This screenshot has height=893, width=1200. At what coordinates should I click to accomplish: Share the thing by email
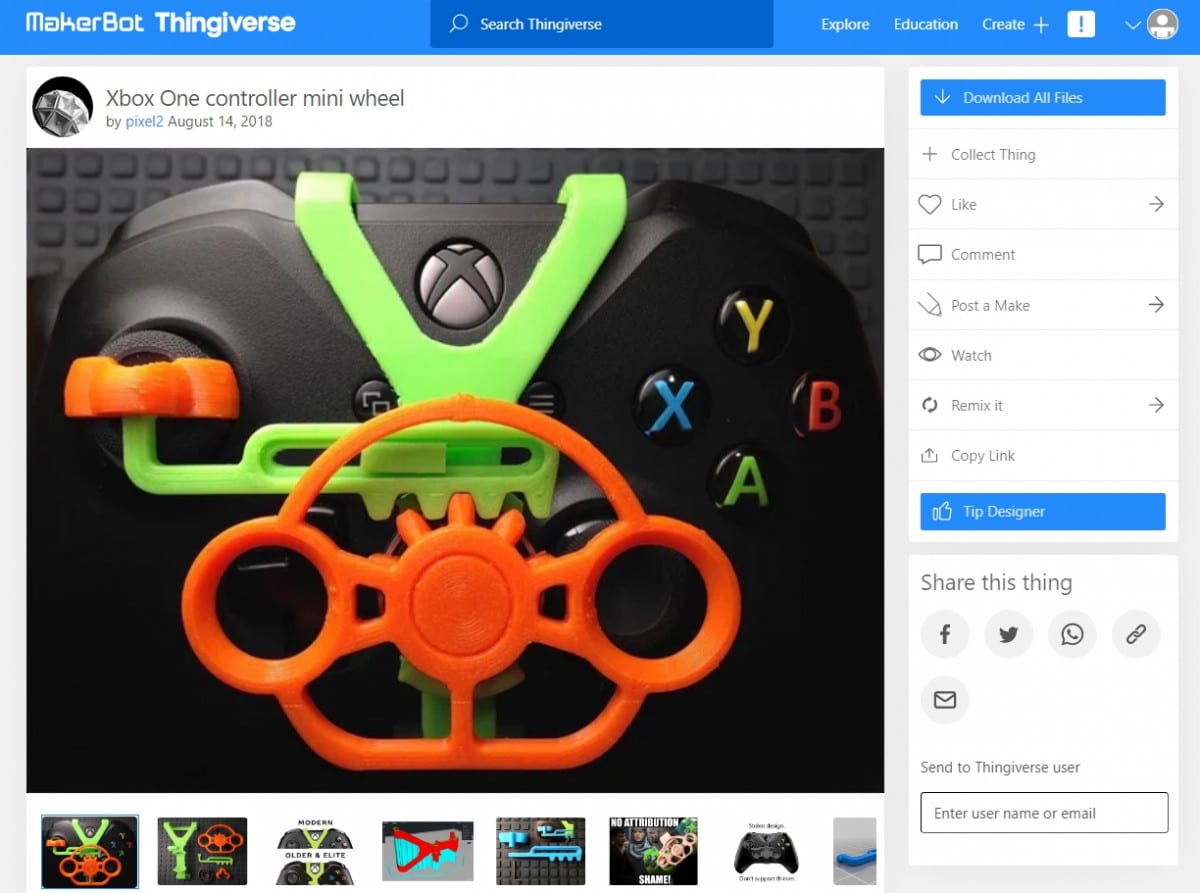point(944,700)
